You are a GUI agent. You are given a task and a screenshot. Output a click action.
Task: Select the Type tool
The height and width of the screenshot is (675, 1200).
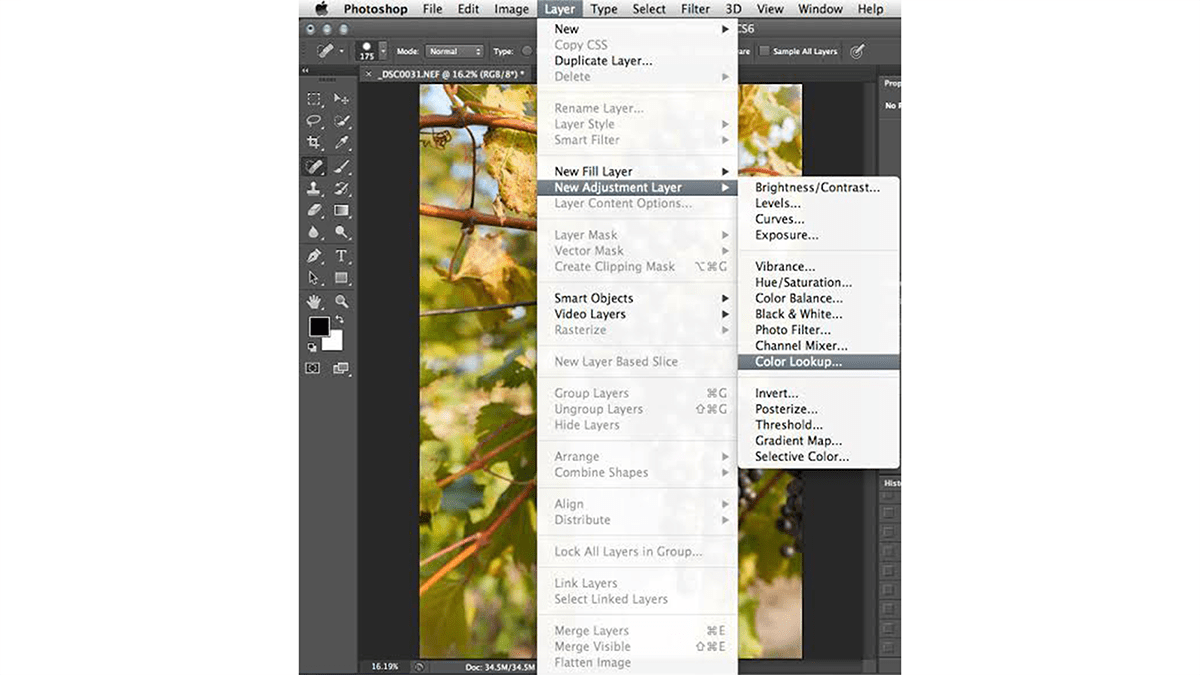pos(342,256)
